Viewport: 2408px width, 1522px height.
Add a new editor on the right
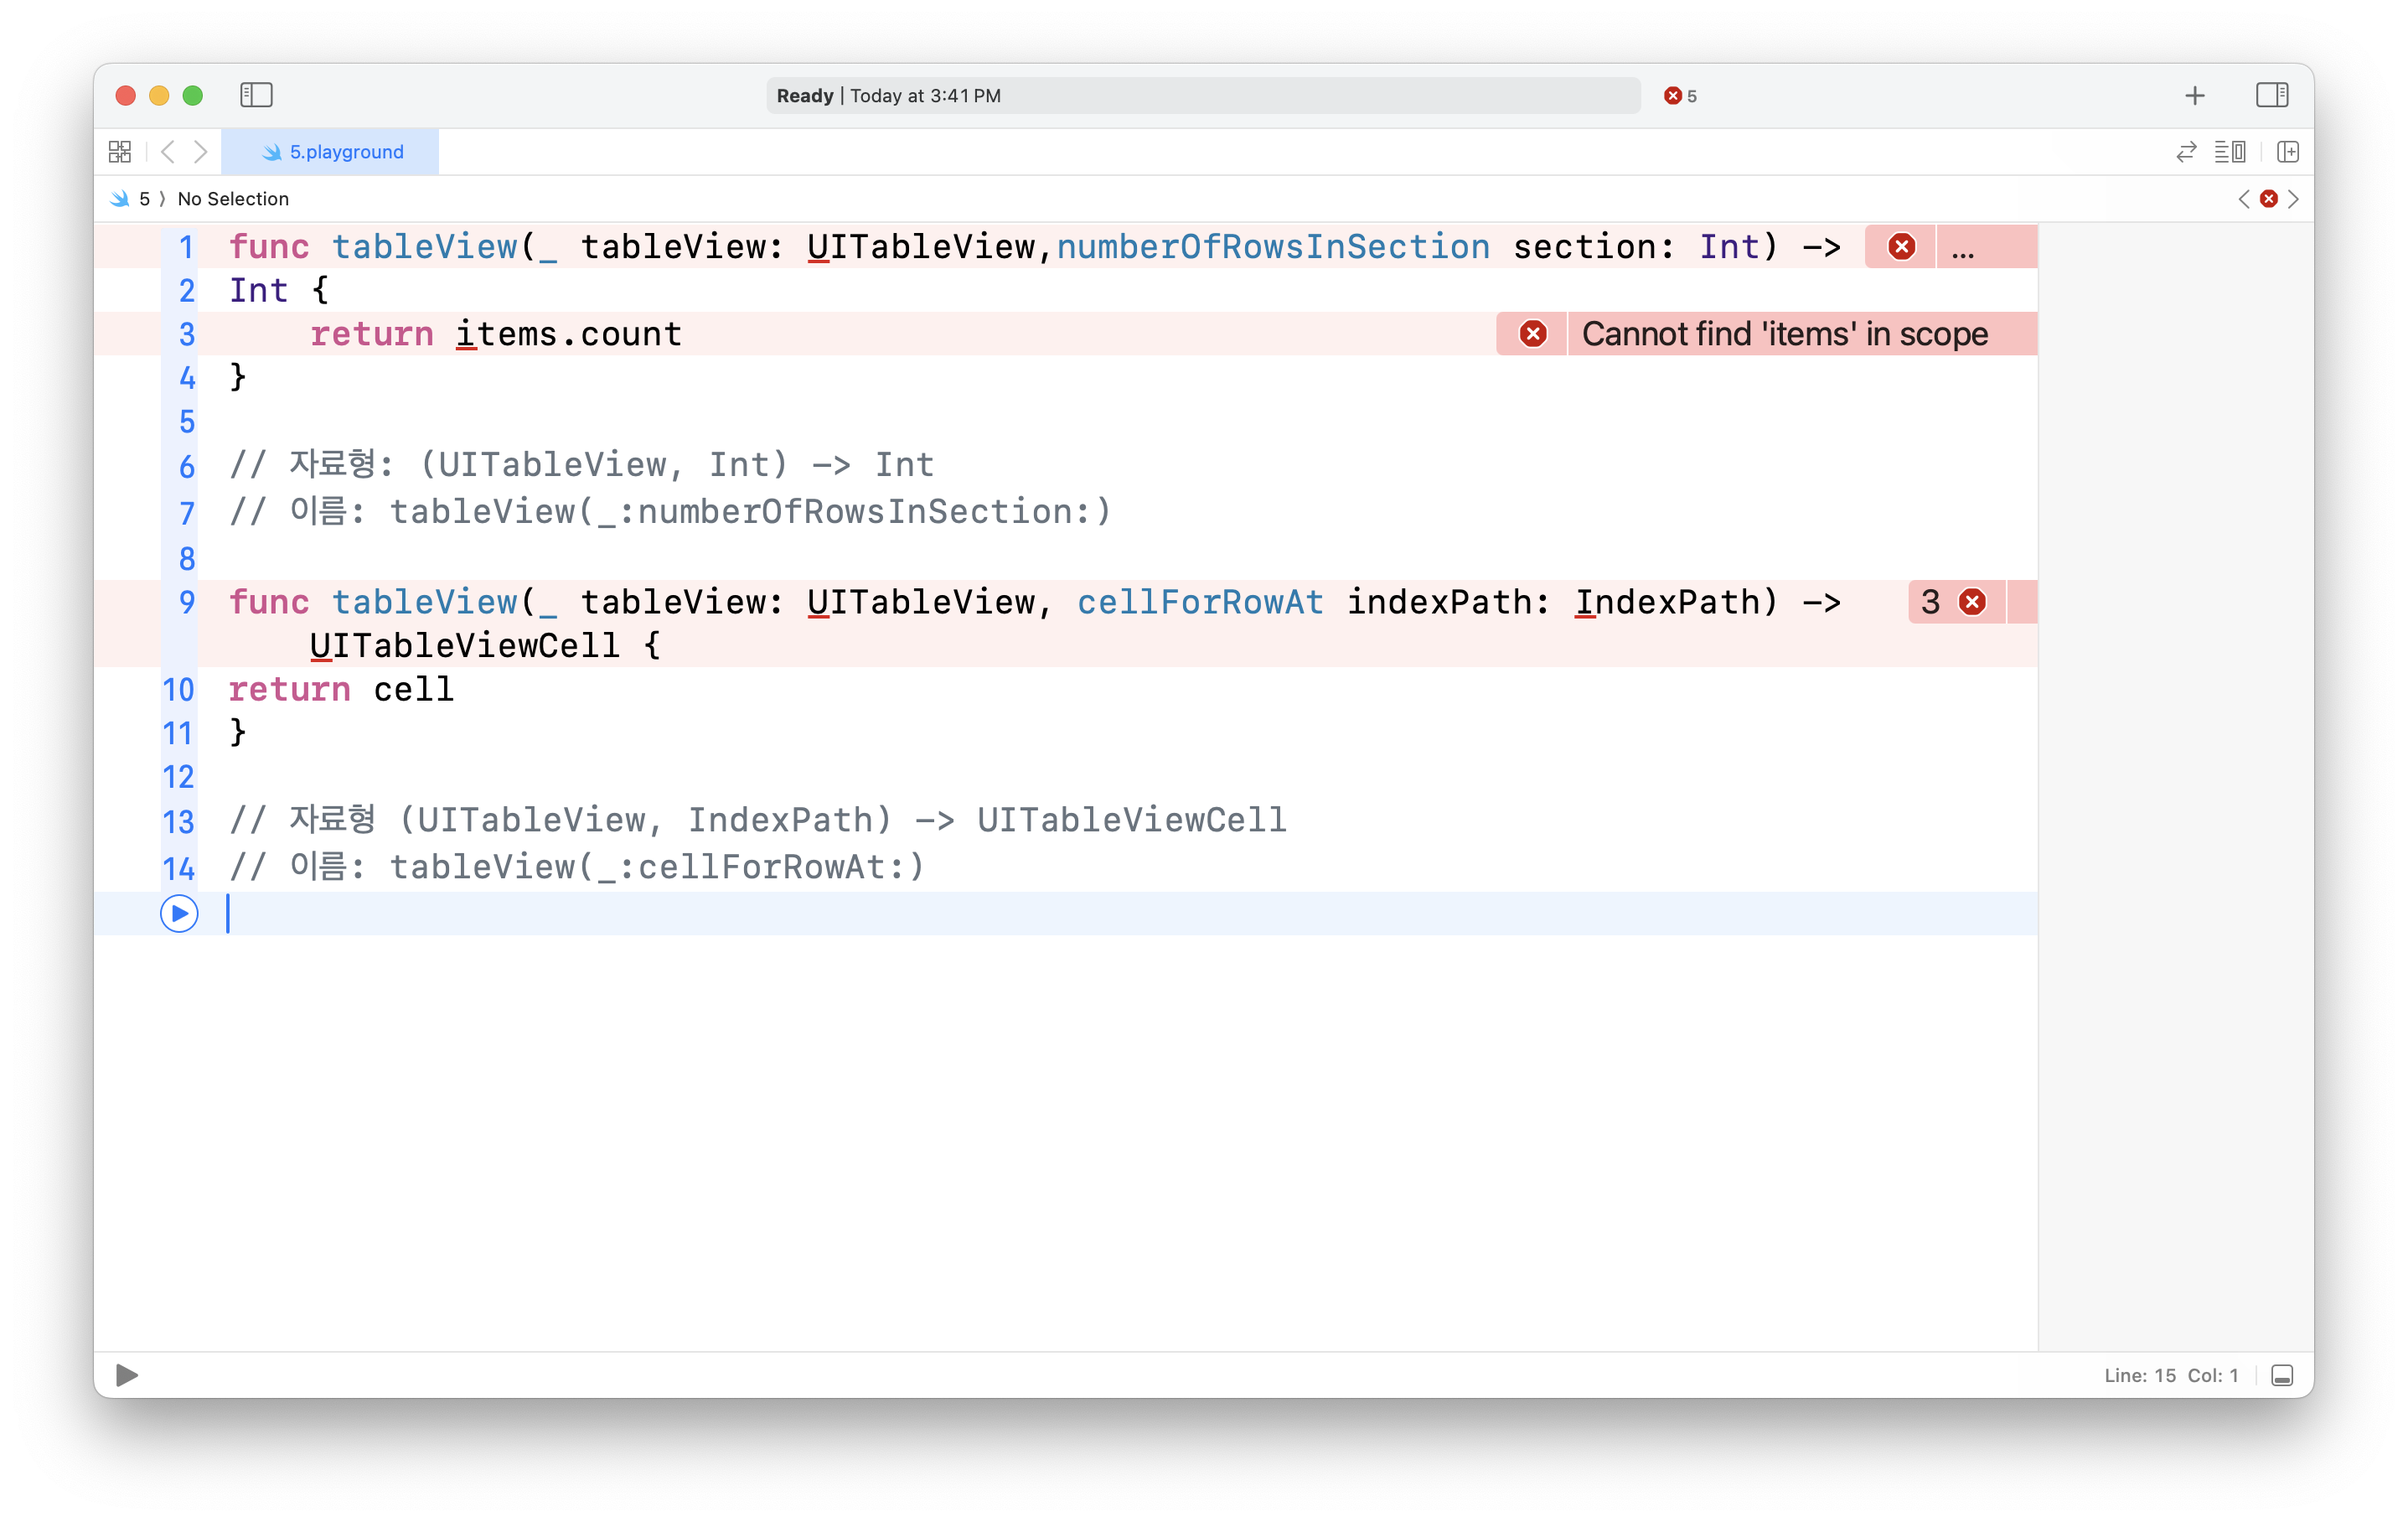click(x=2288, y=151)
